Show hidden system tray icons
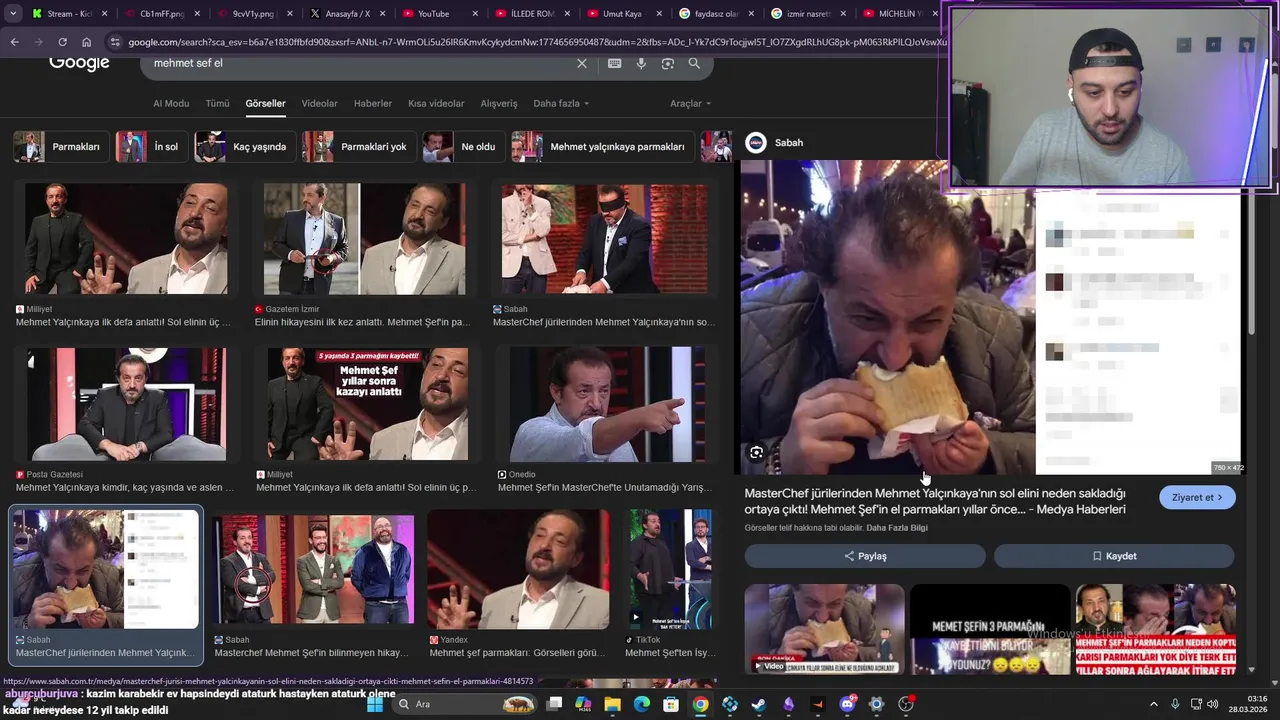 point(1153,704)
